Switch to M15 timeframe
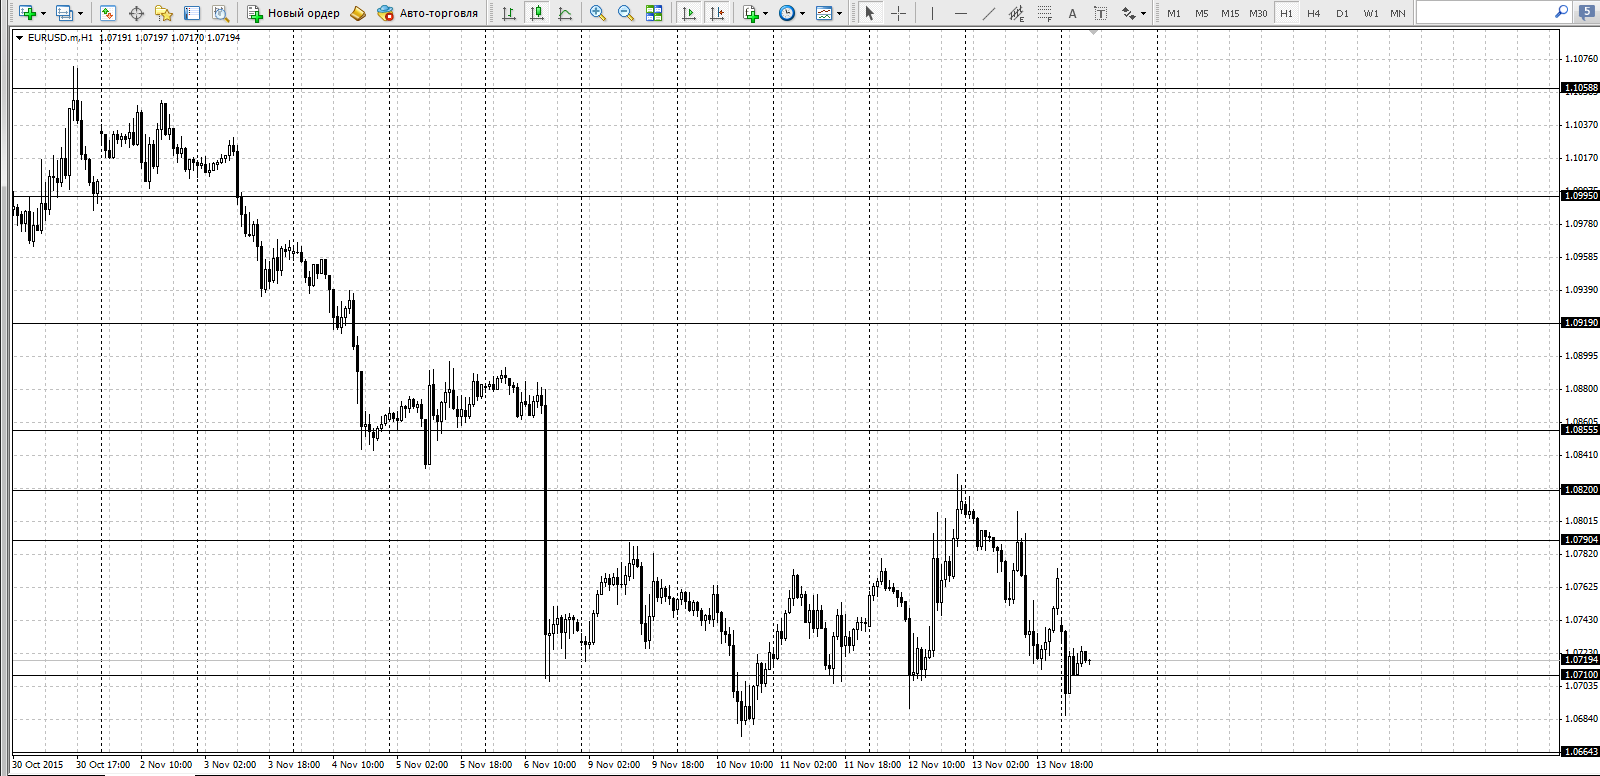The height and width of the screenshot is (776, 1600). pyautogui.click(x=1230, y=13)
